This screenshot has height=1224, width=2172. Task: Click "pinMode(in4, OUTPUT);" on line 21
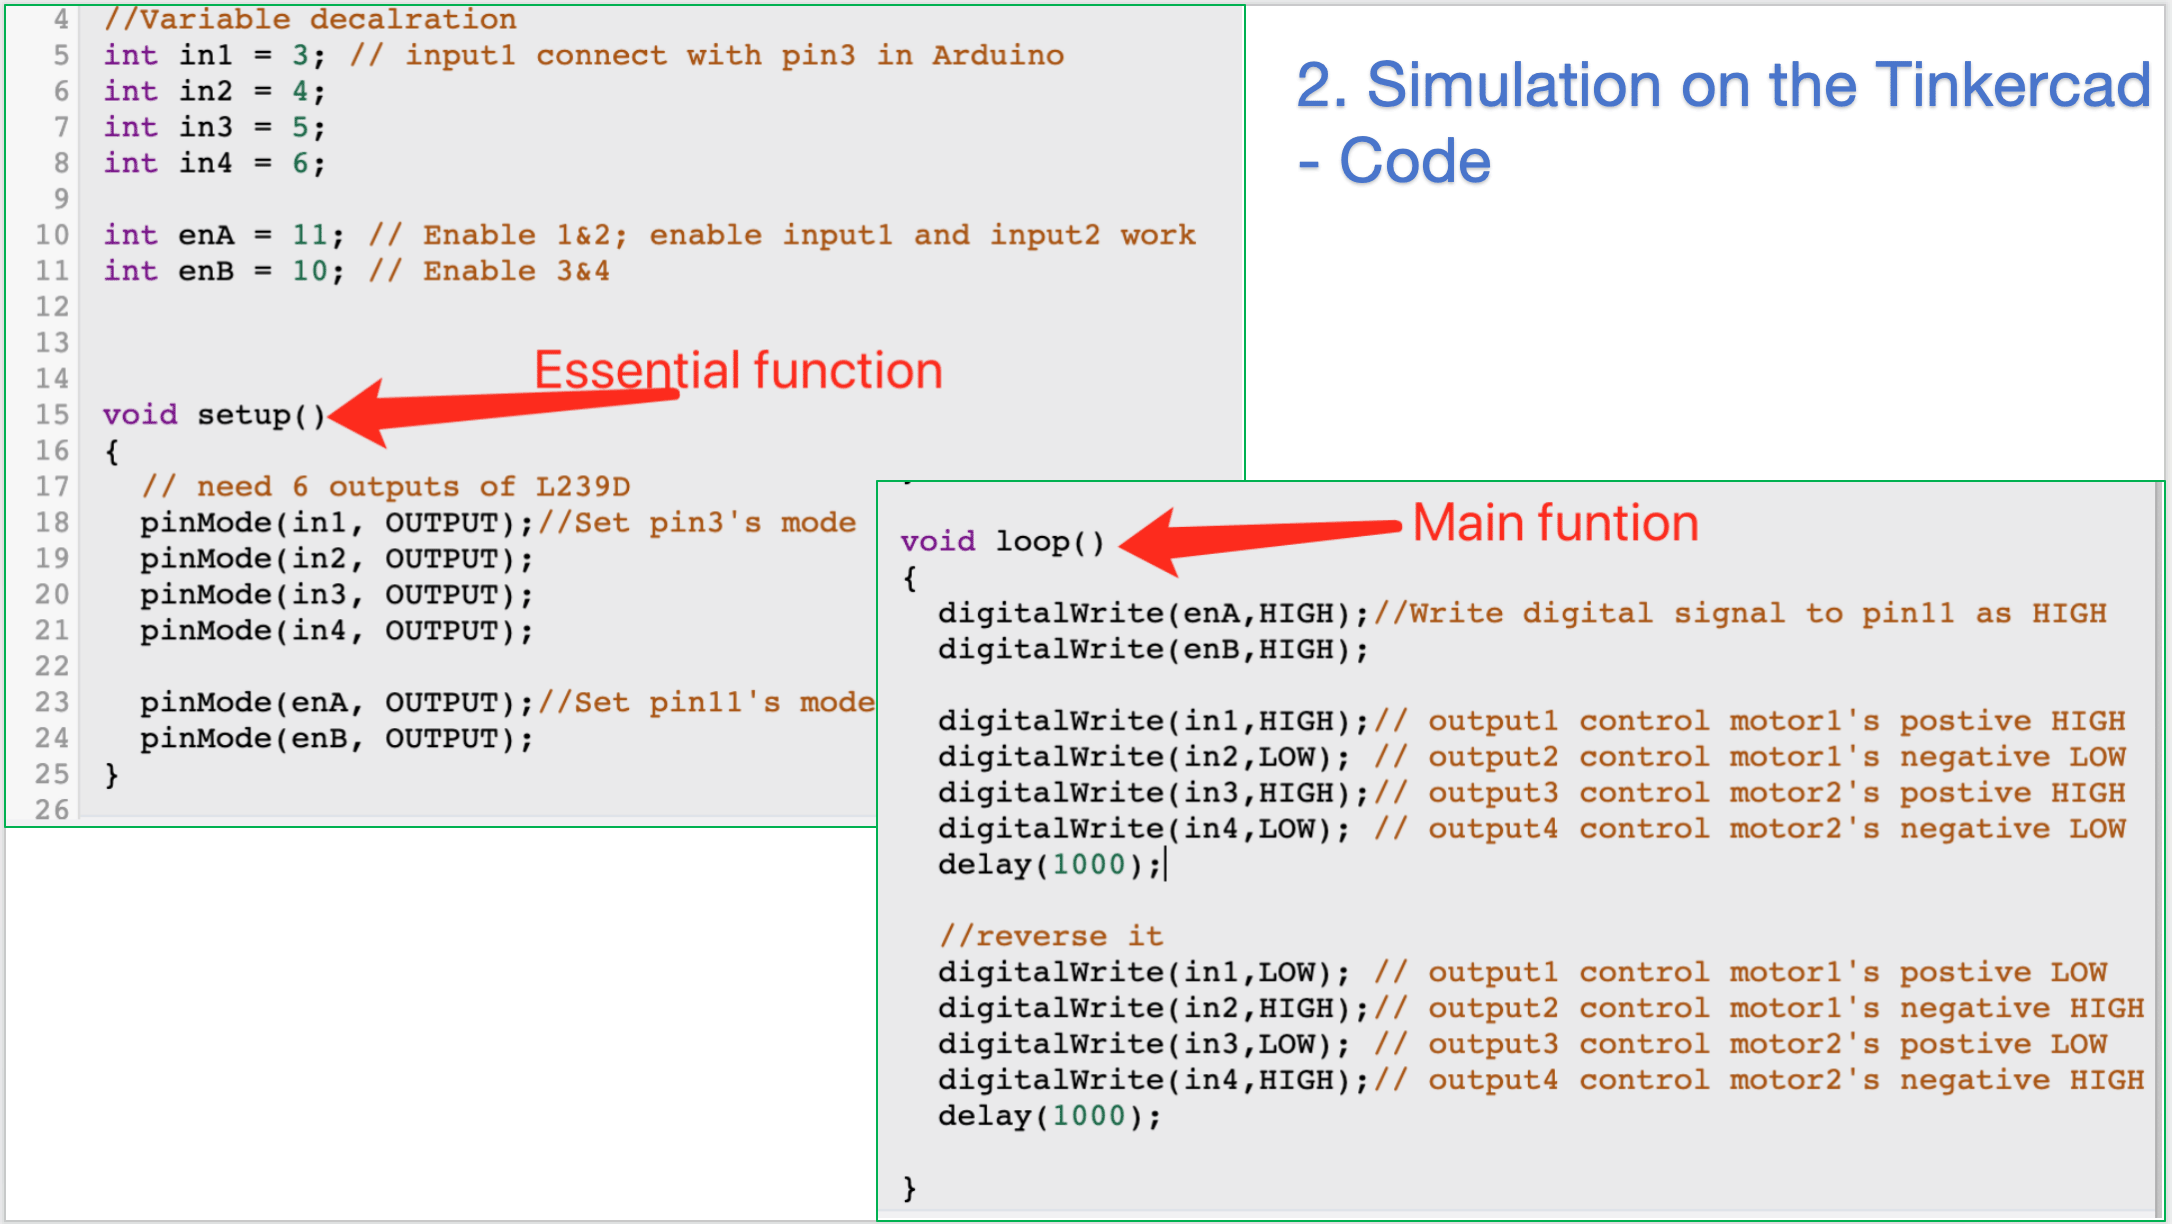tap(337, 631)
